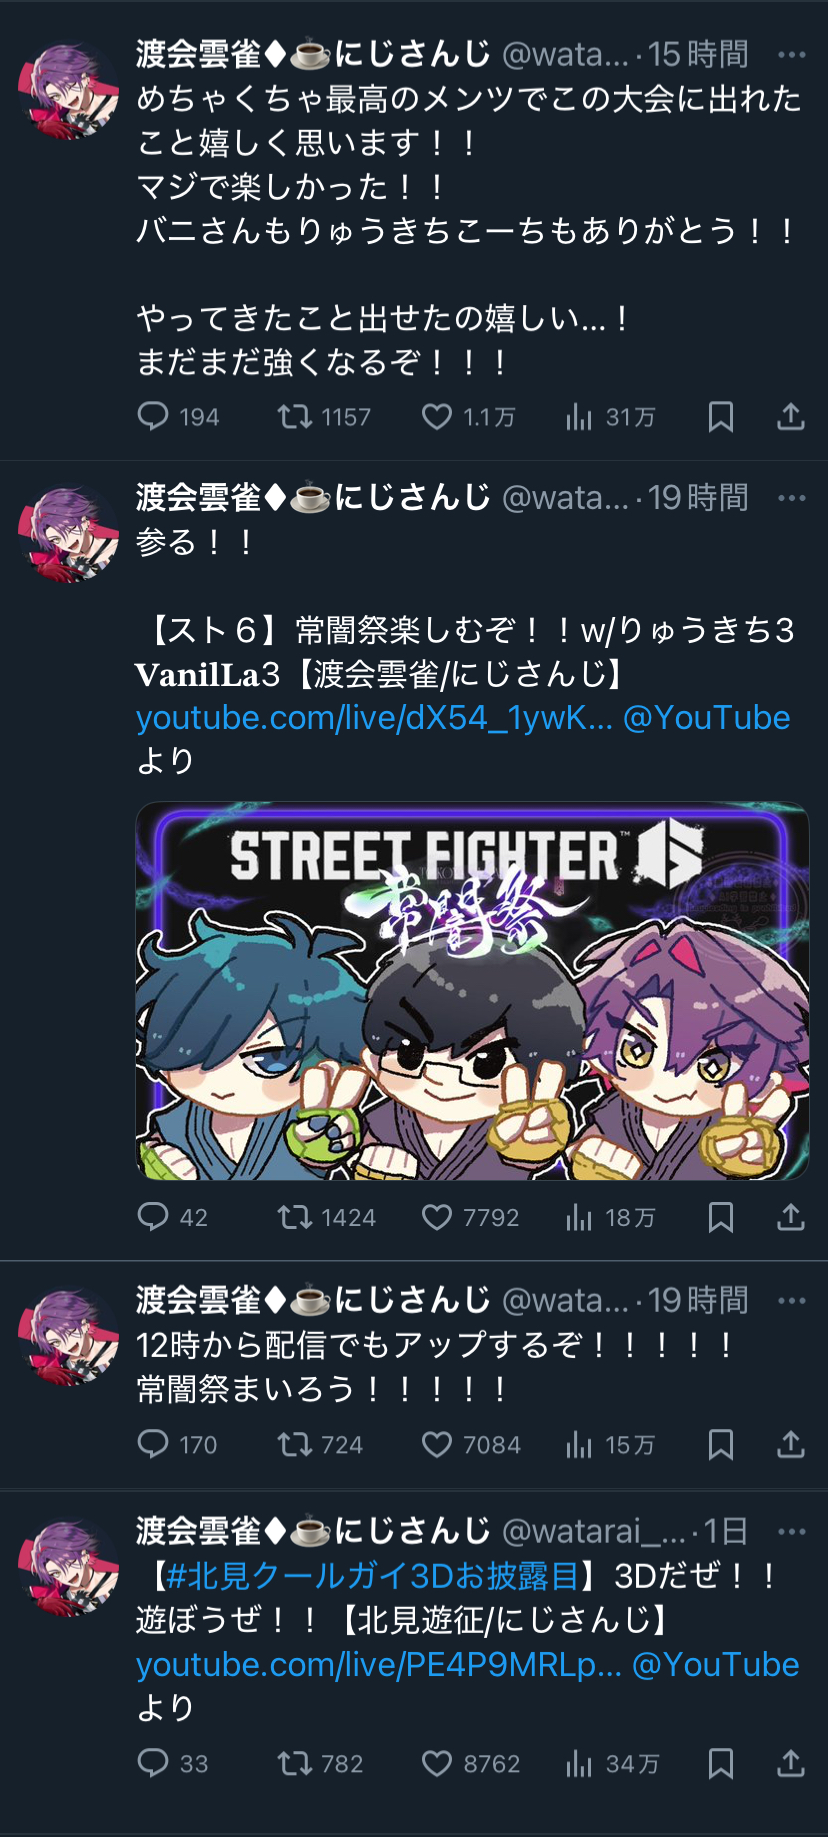
Task: Bookmark the Street Fighter stream tweet
Action: [721, 1217]
